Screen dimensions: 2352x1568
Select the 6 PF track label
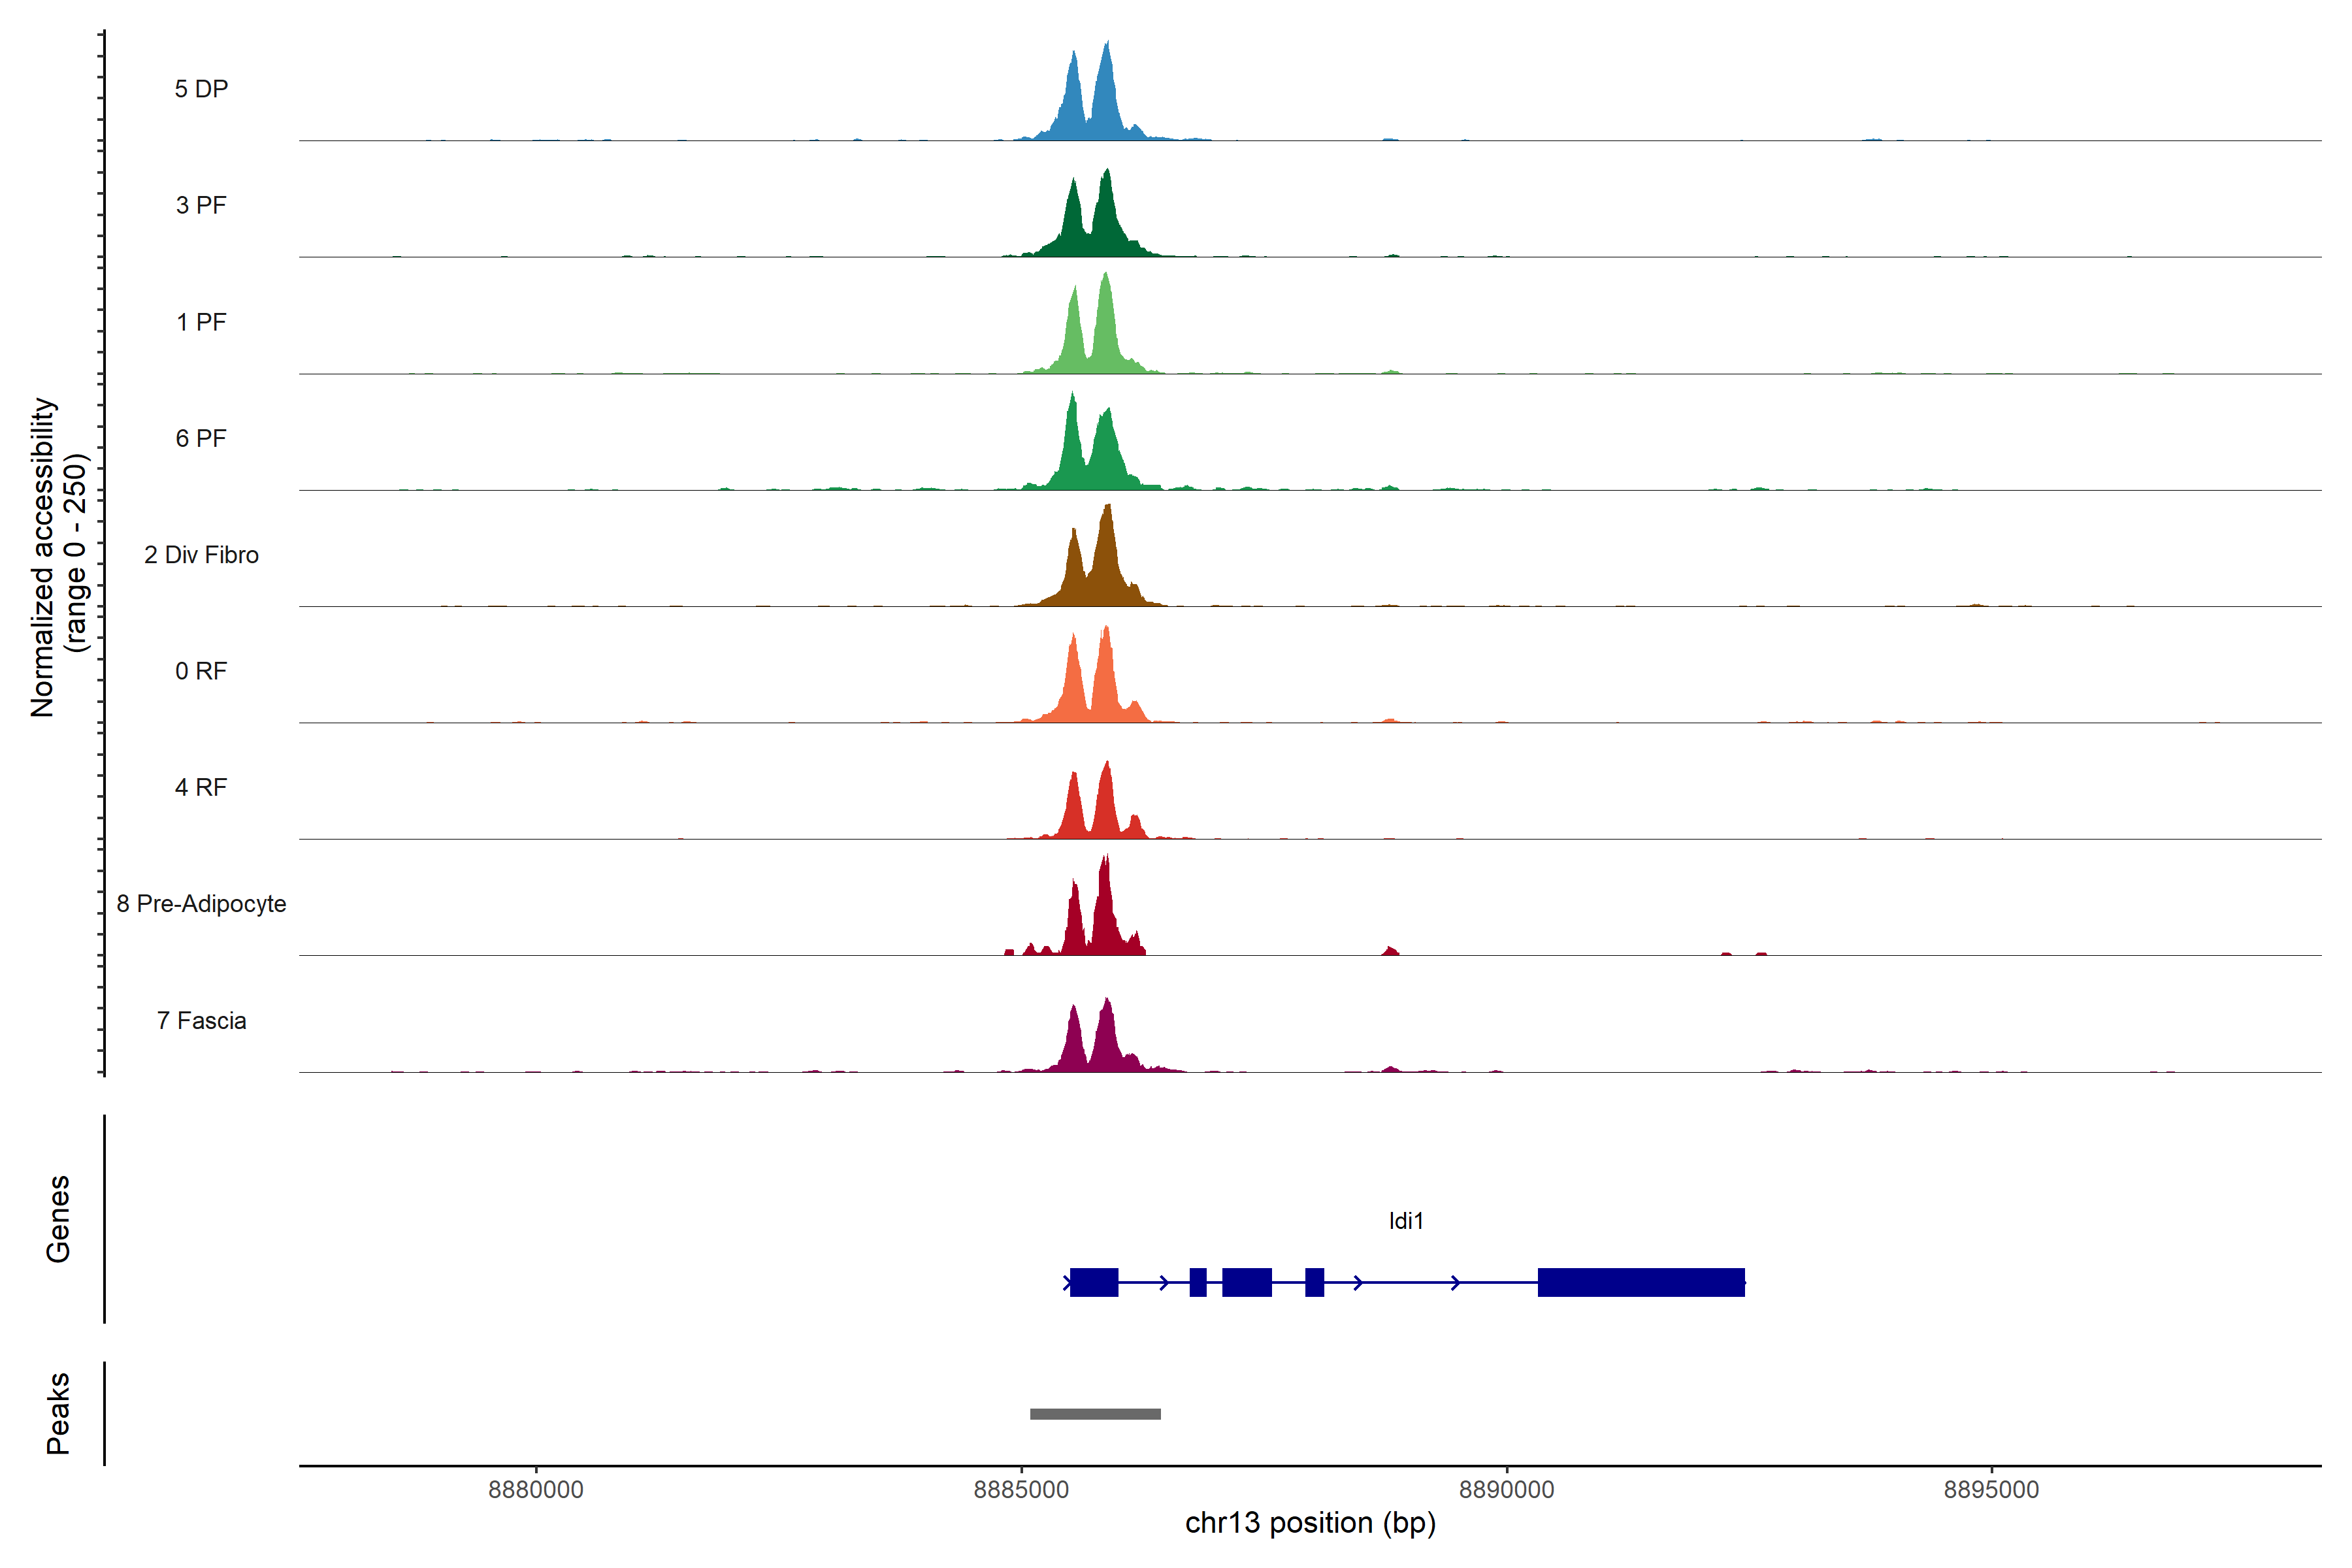[x=201, y=438]
